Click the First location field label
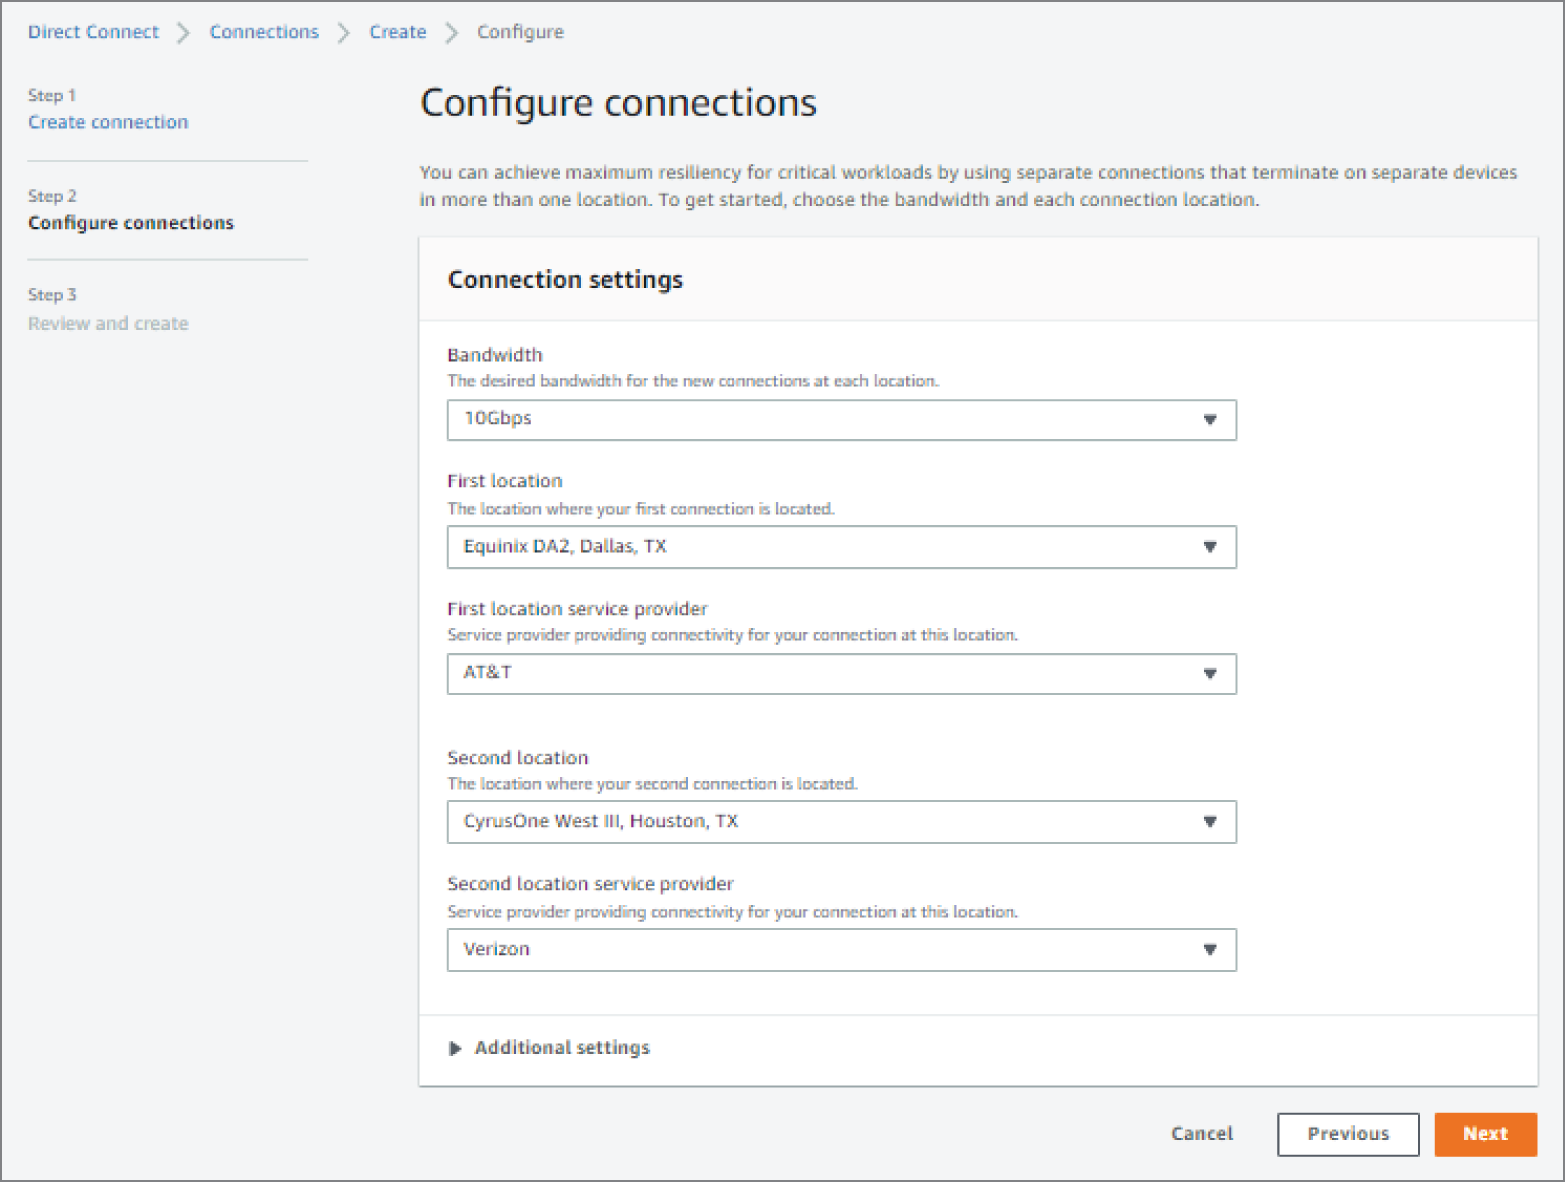Screen dimensions: 1565x1182 (505, 481)
